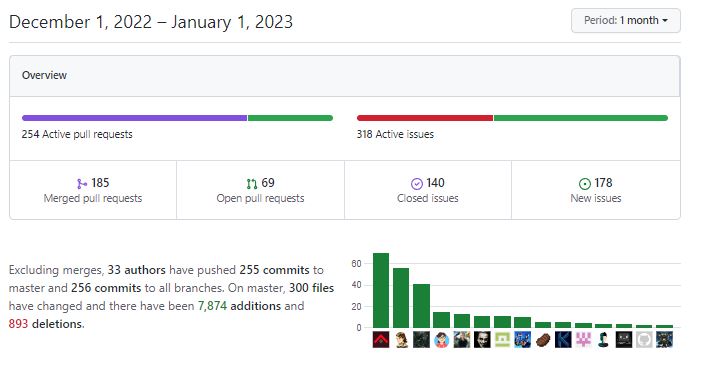Click the closed issues checkmark icon
The image size is (701, 365).
[417, 184]
